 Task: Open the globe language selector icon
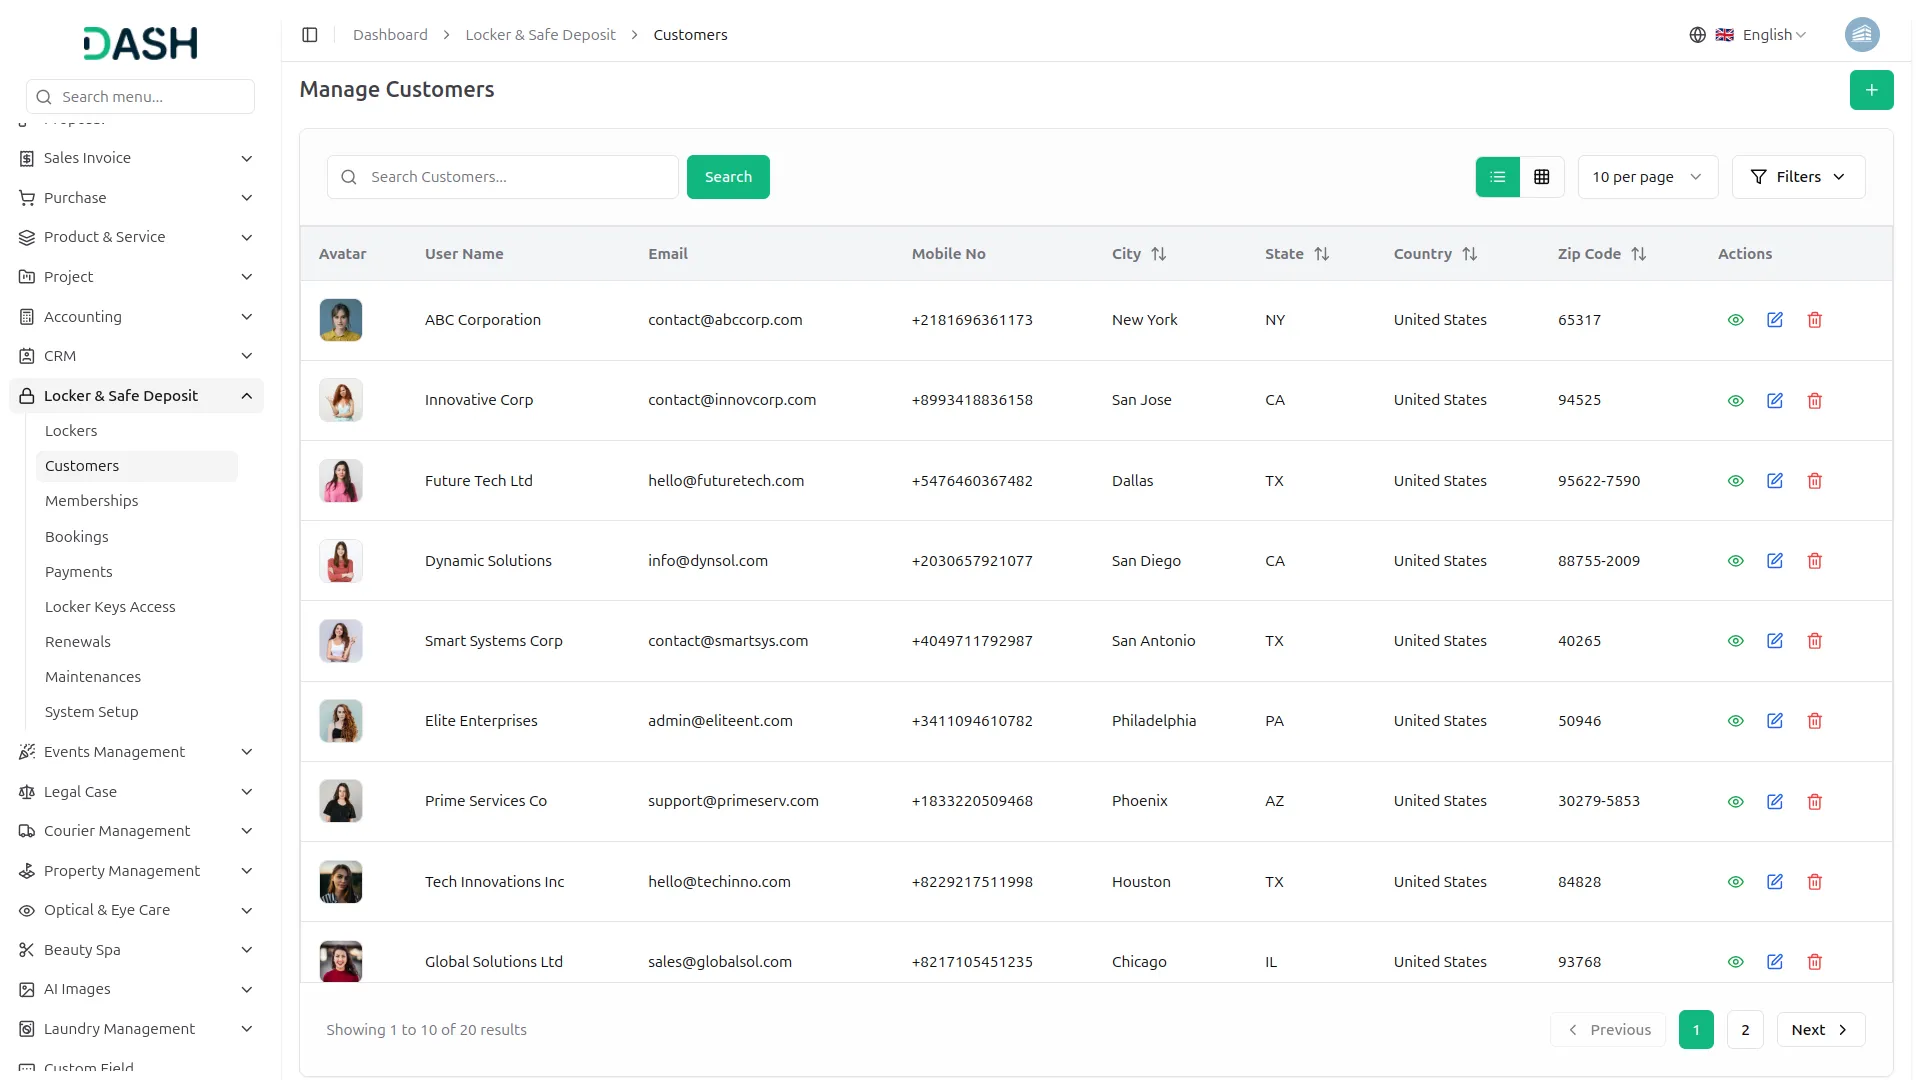1697,34
